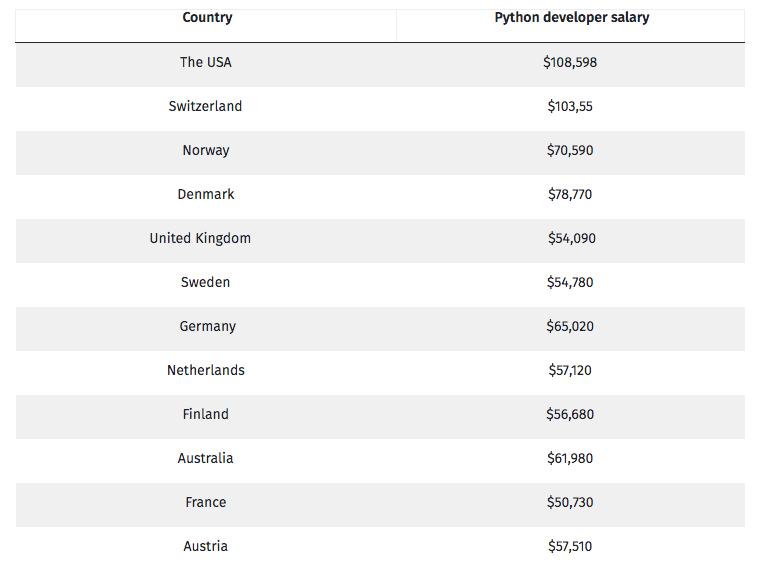Select the Australia country cell
Viewport: 763px width, 571px height.
pos(206,458)
